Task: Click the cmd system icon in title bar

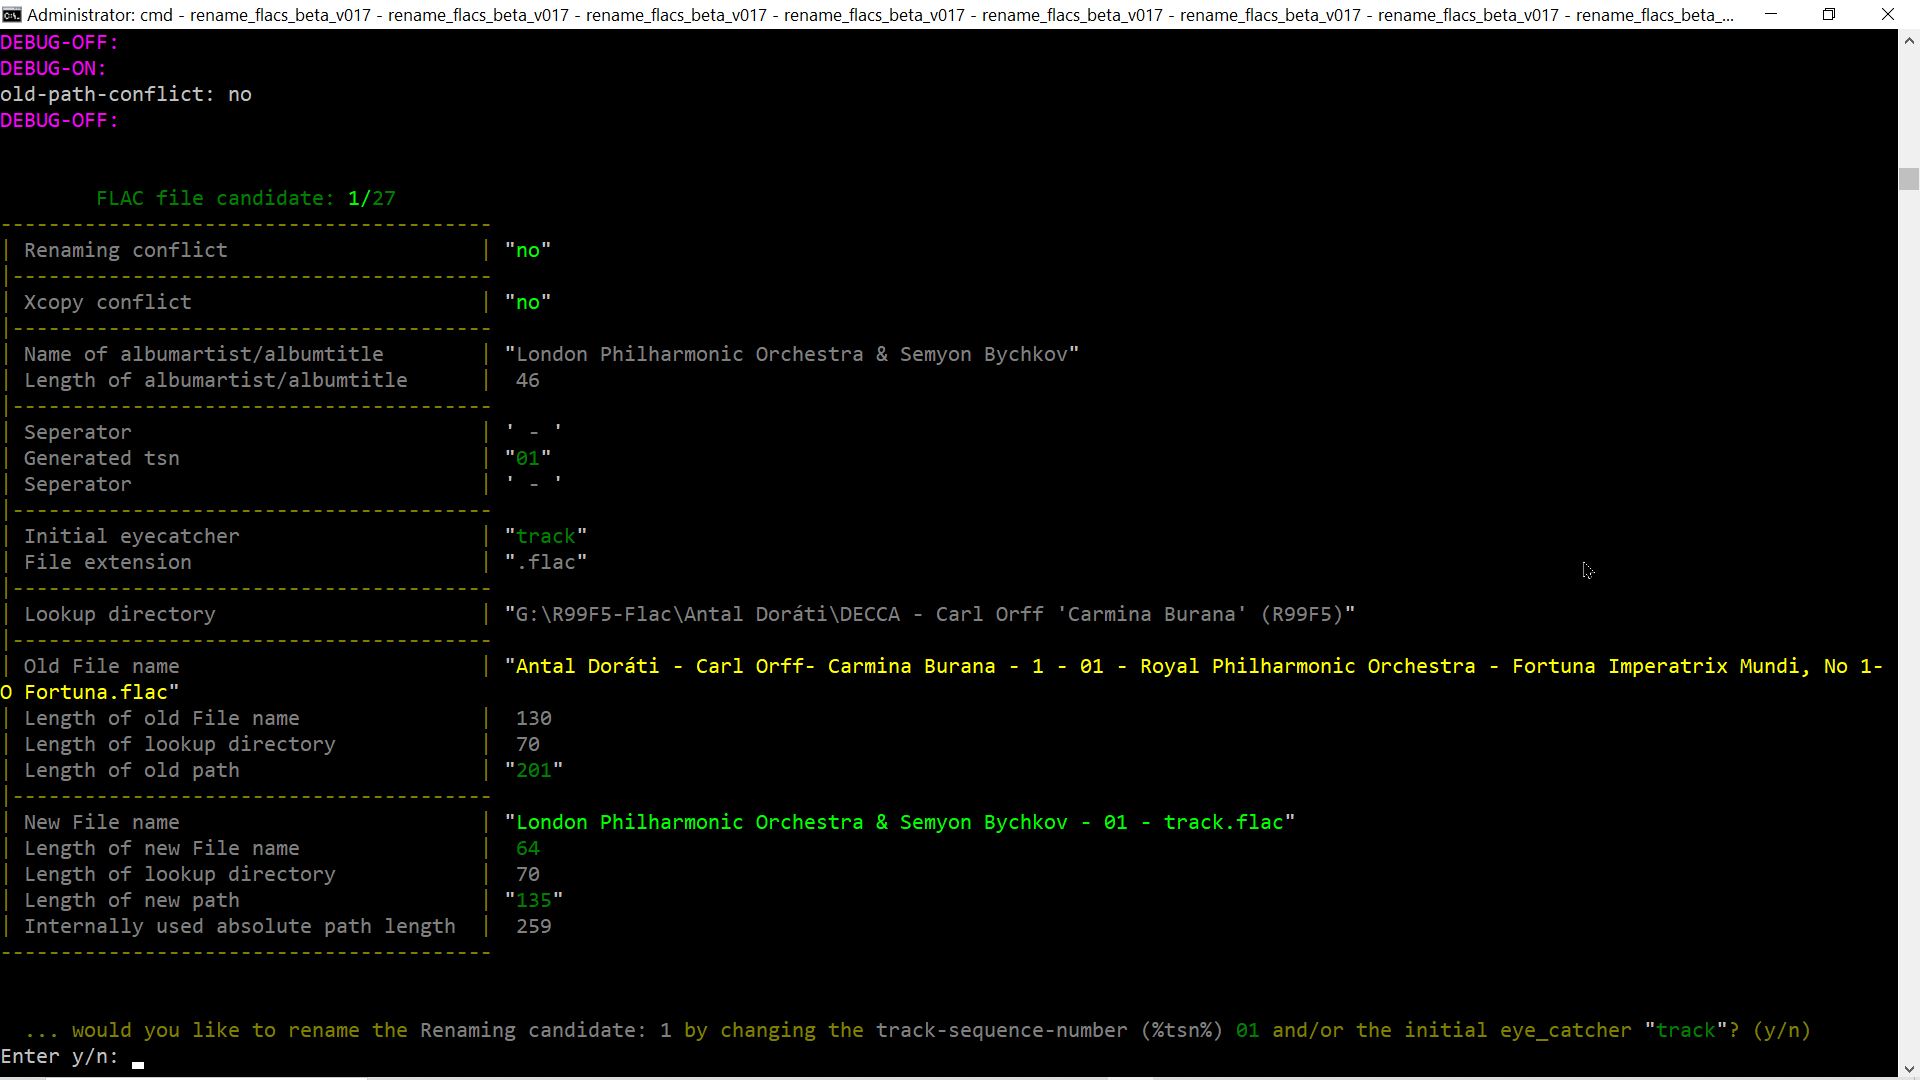Action: pos(12,15)
